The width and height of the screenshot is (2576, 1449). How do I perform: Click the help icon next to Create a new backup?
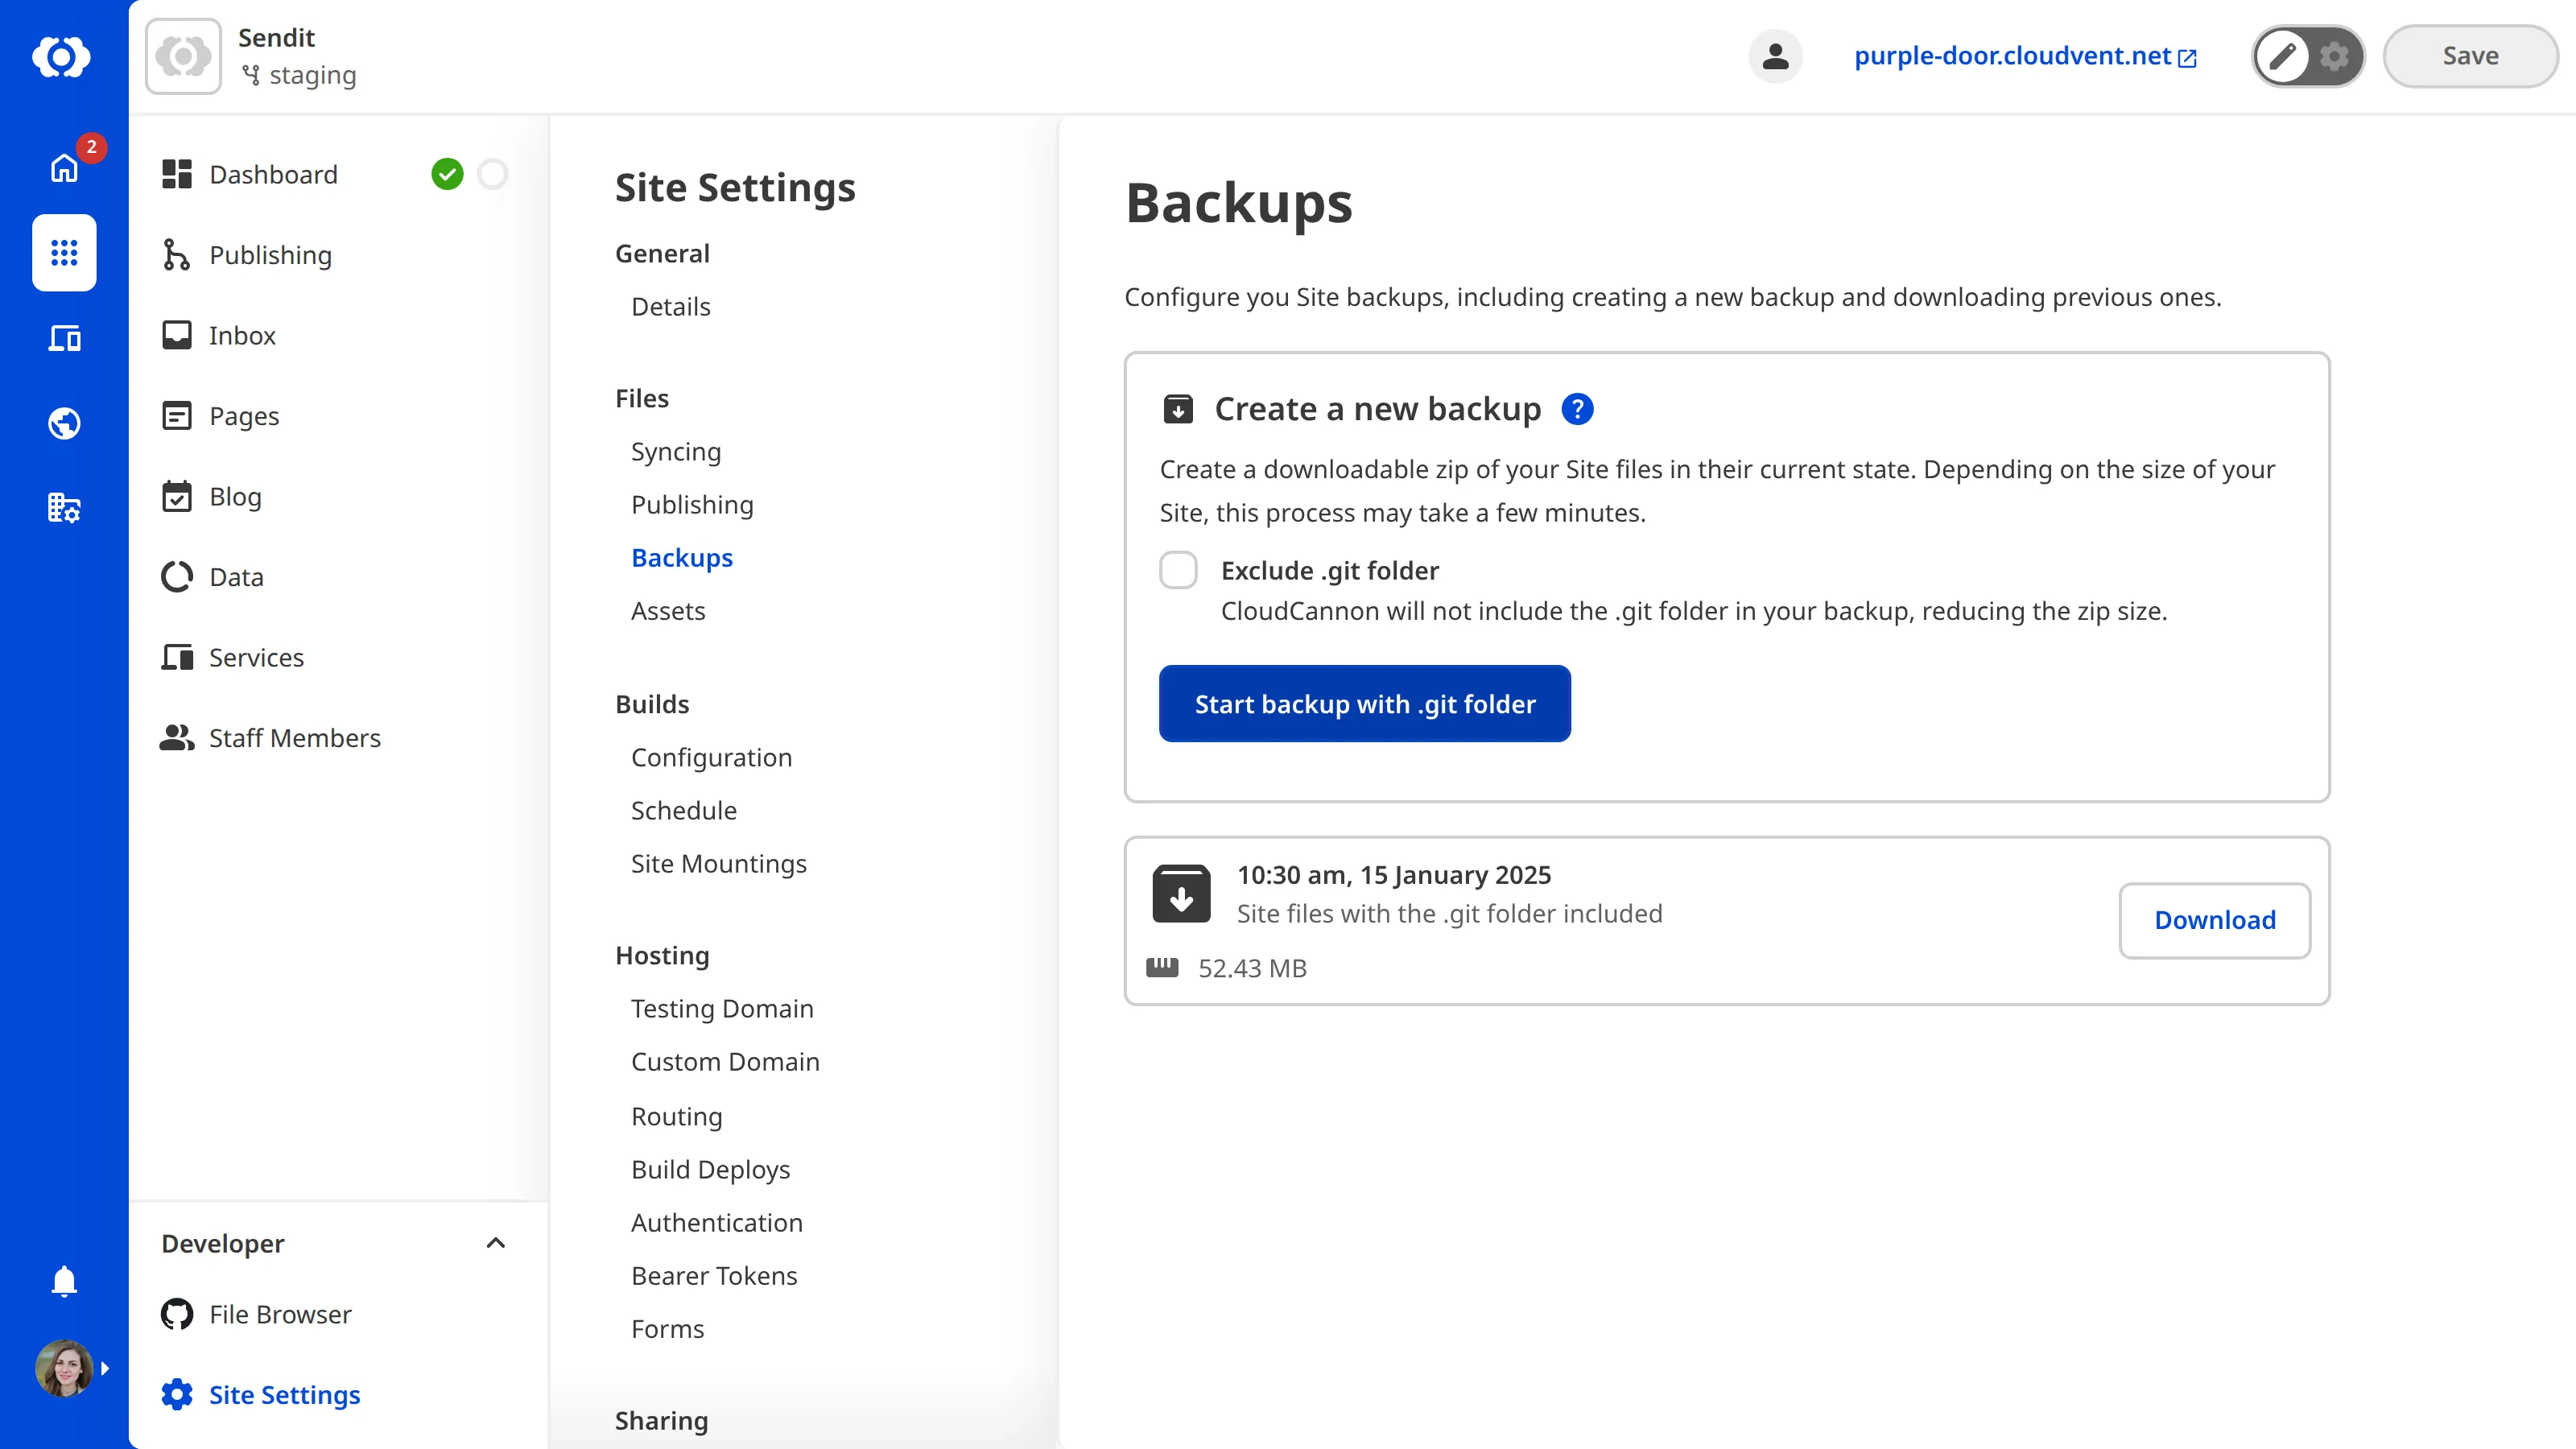pos(1577,408)
